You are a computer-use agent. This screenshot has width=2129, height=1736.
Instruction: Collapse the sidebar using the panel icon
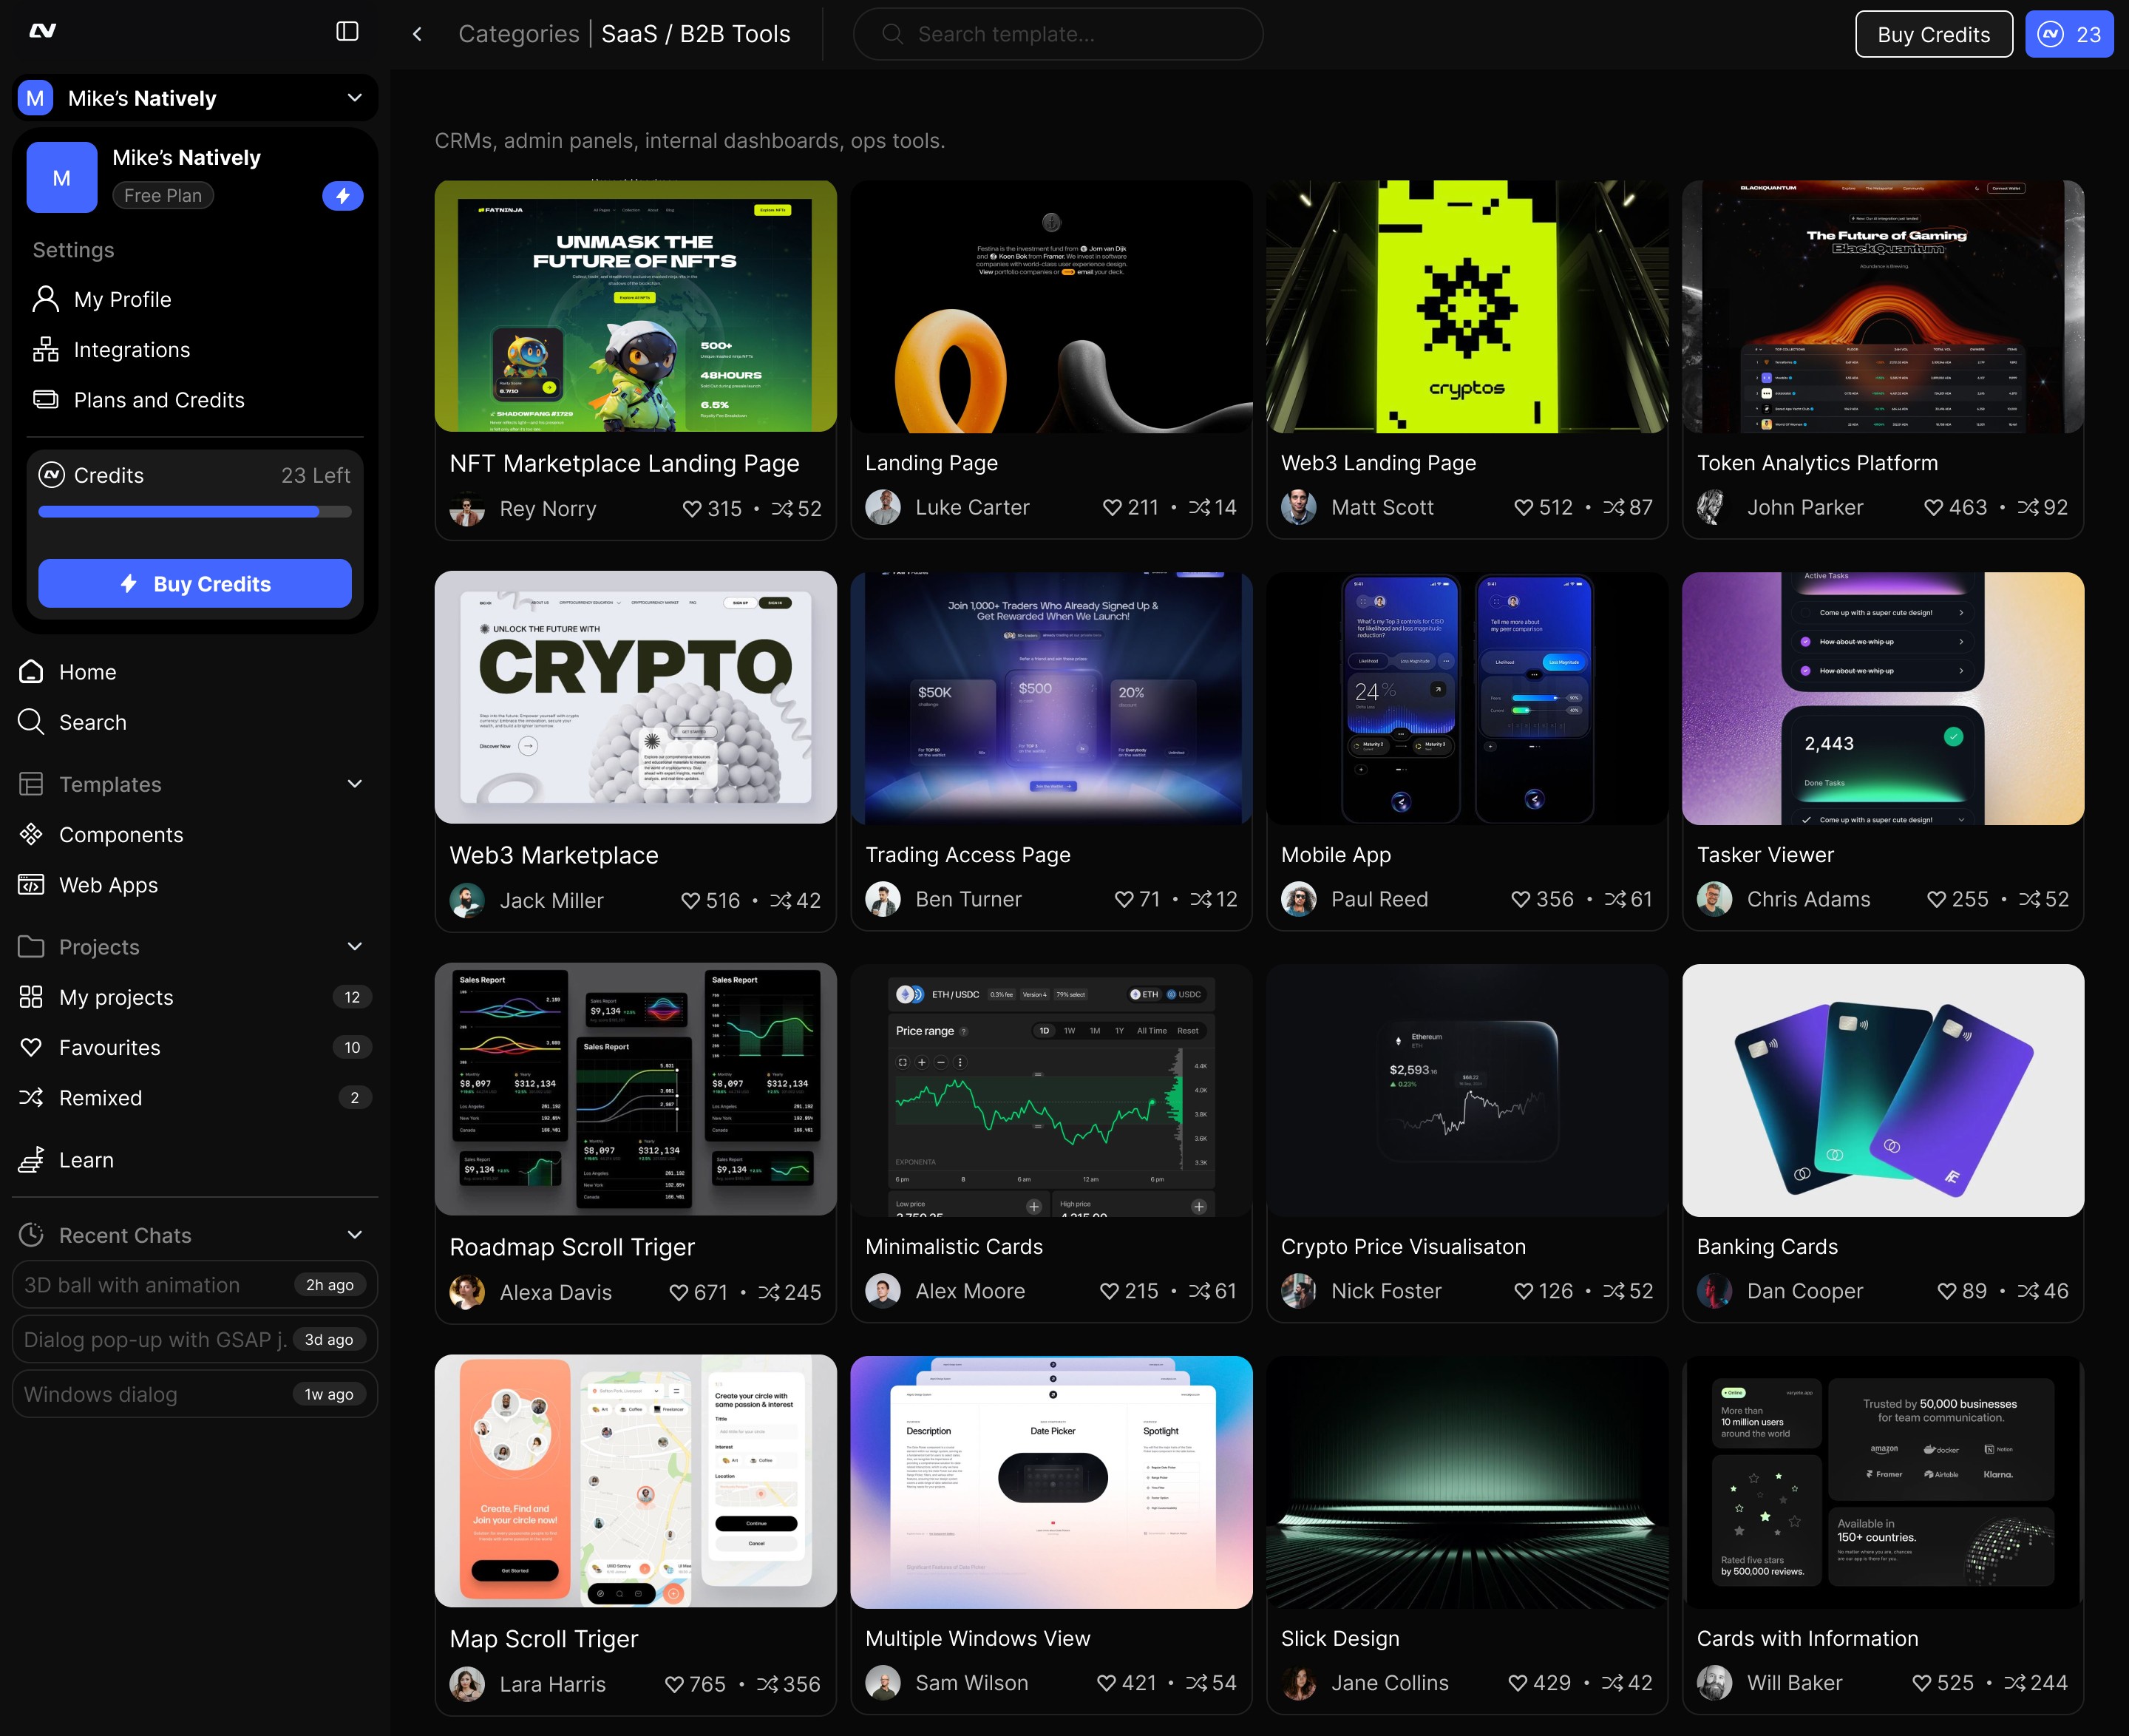347,31
